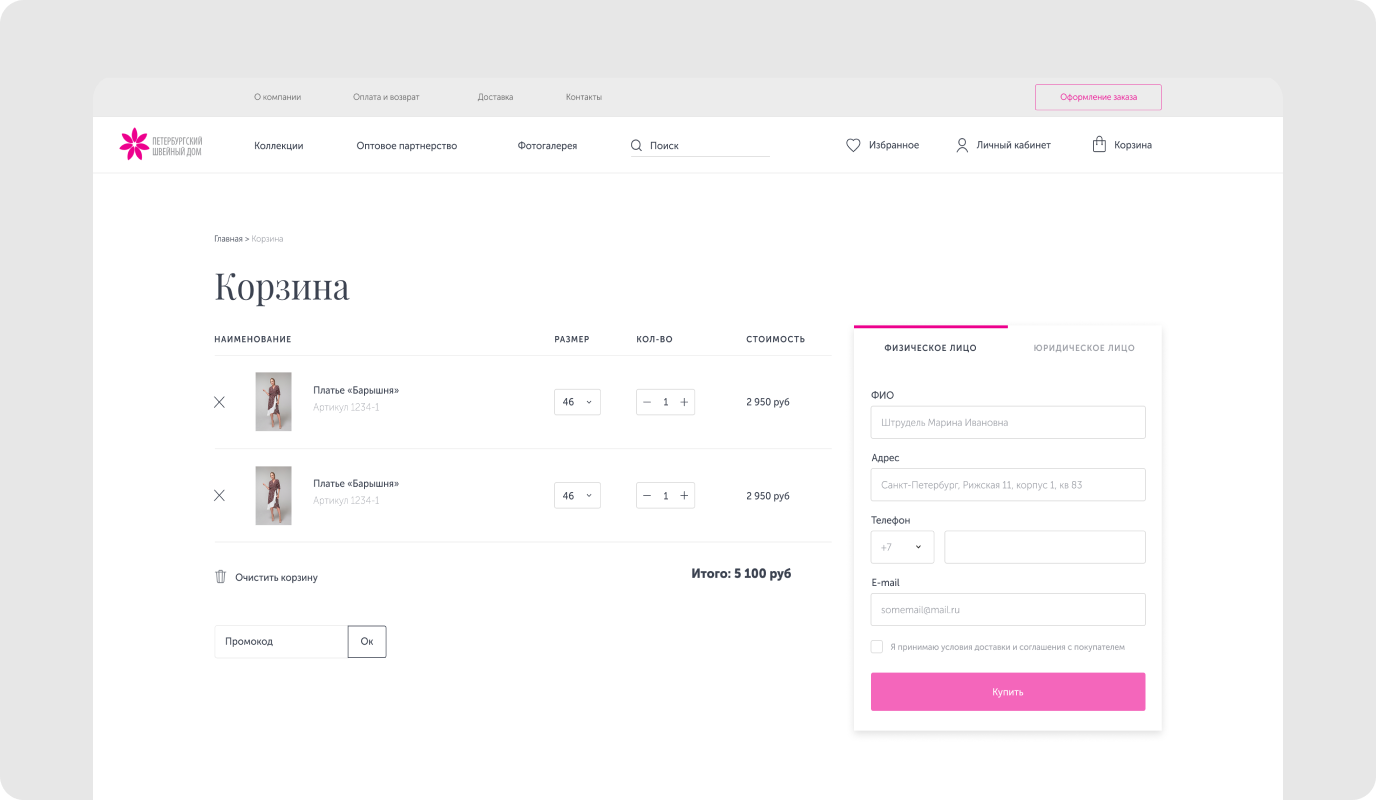
Task: Open the +7 phone country code dropdown
Action: (902, 547)
